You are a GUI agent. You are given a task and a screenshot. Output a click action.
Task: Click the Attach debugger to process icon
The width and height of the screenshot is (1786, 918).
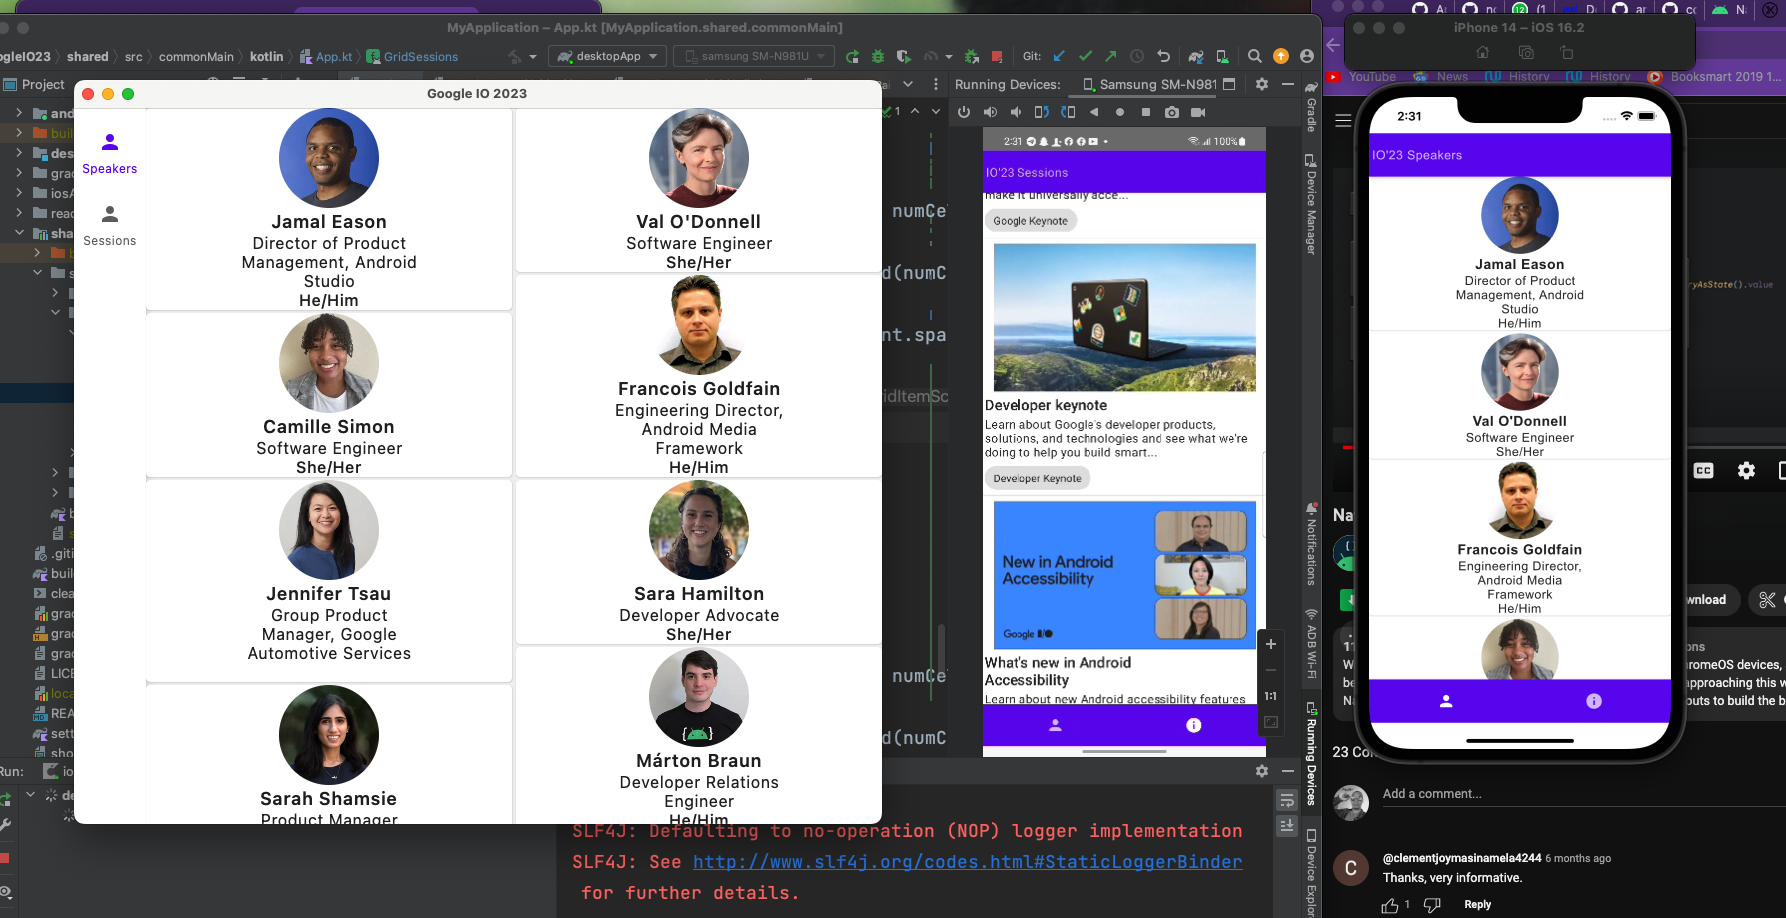971,57
